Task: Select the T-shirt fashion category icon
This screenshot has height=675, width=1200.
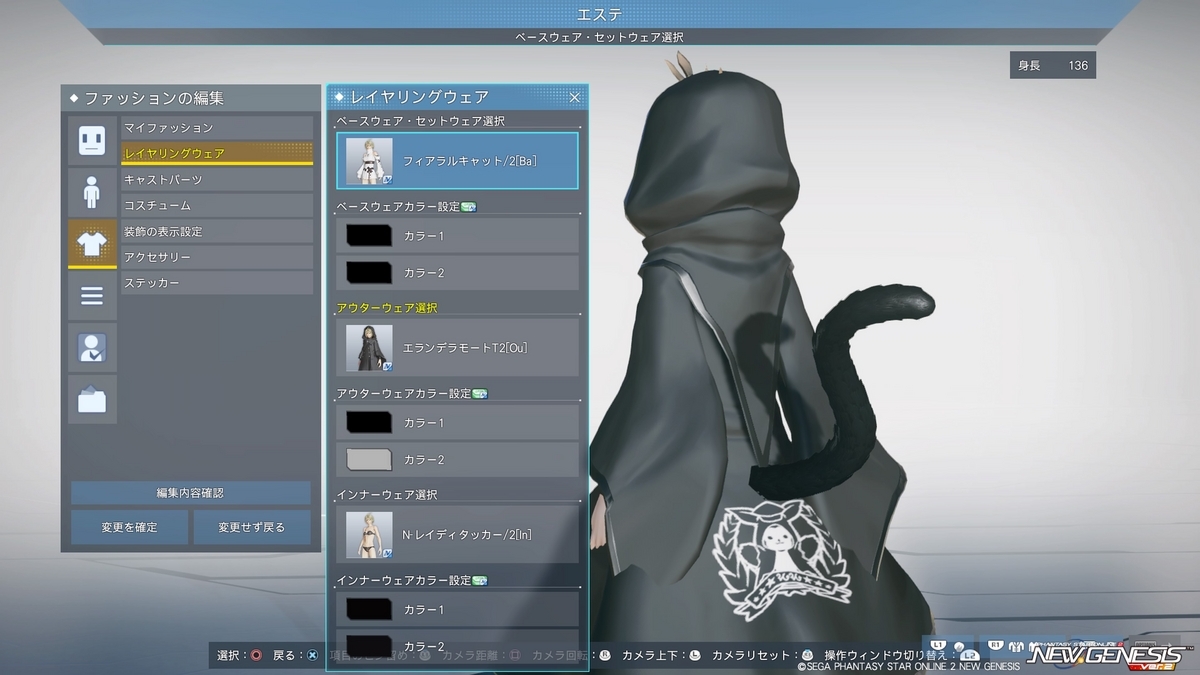Action: 92,244
